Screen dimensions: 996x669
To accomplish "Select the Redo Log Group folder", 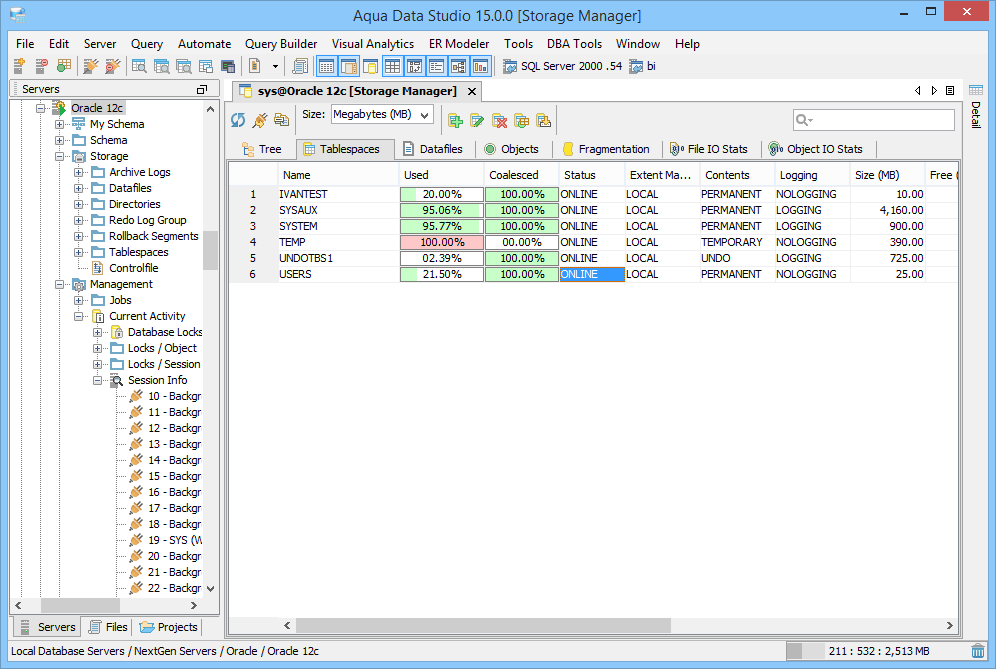I will 147,220.
